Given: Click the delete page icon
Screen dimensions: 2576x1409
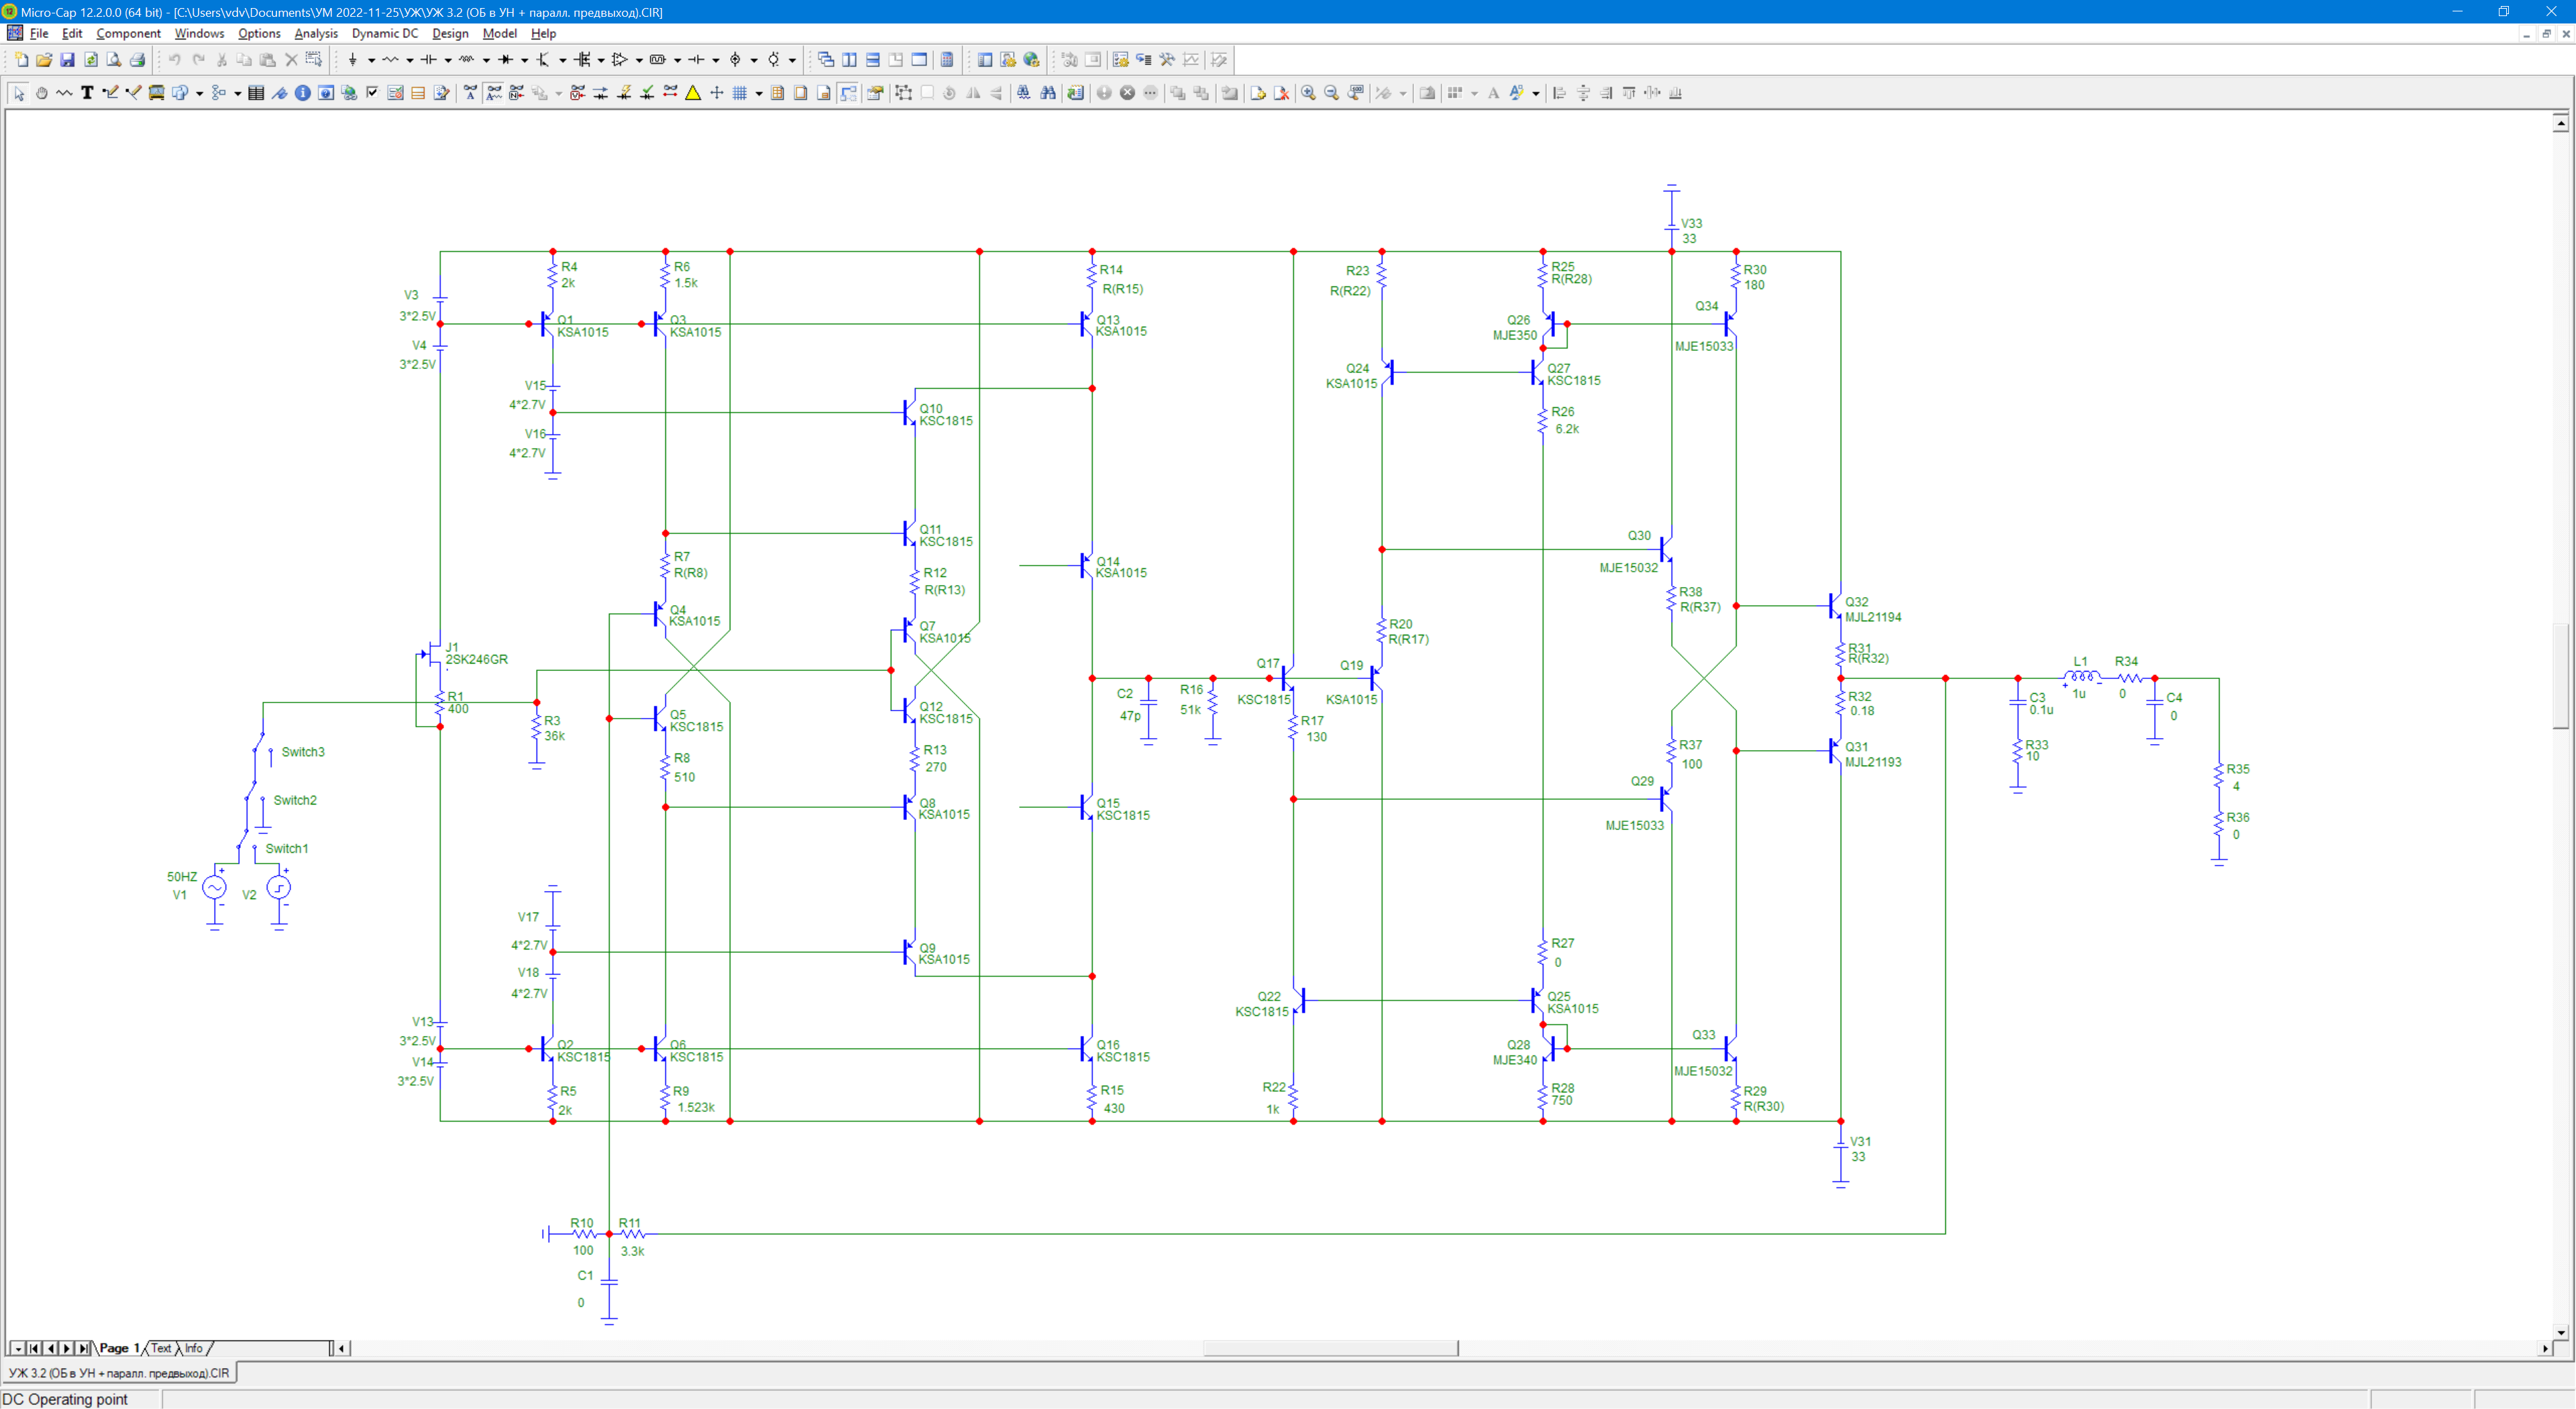Looking at the screenshot, I should click(x=1281, y=93).
